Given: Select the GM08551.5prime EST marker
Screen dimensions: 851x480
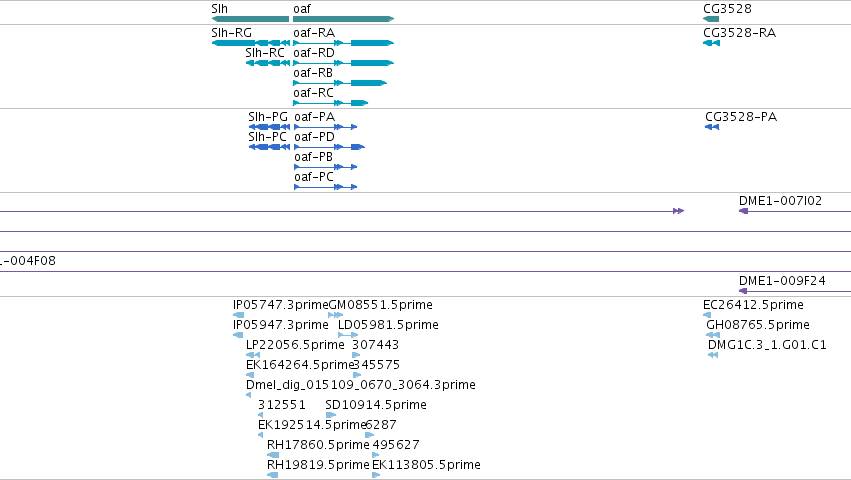Looking at the screenshot, I should [336, 315].
